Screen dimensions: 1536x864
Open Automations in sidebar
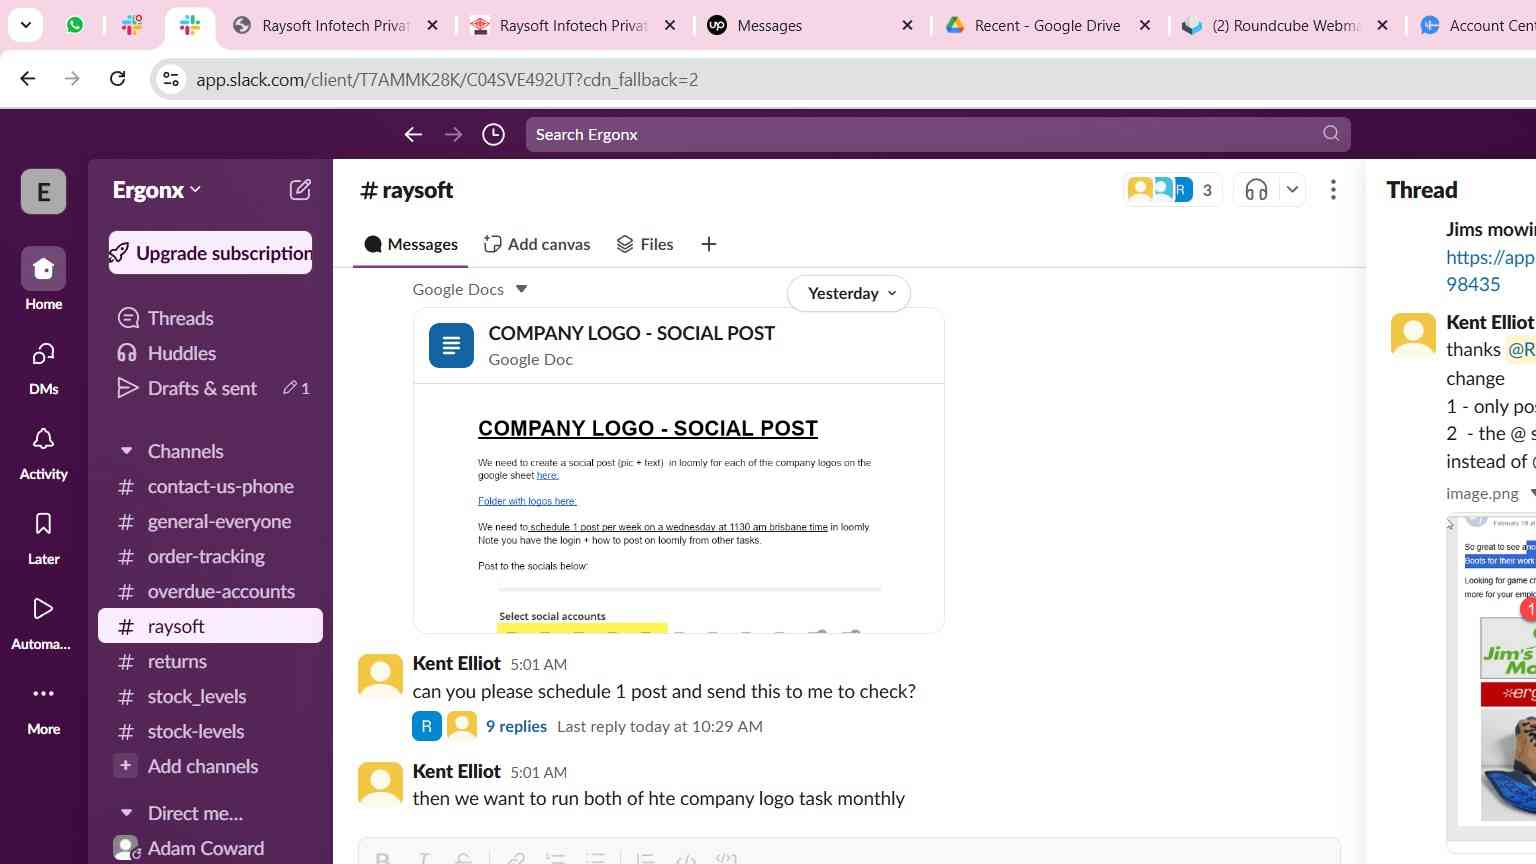pos(43,621)
